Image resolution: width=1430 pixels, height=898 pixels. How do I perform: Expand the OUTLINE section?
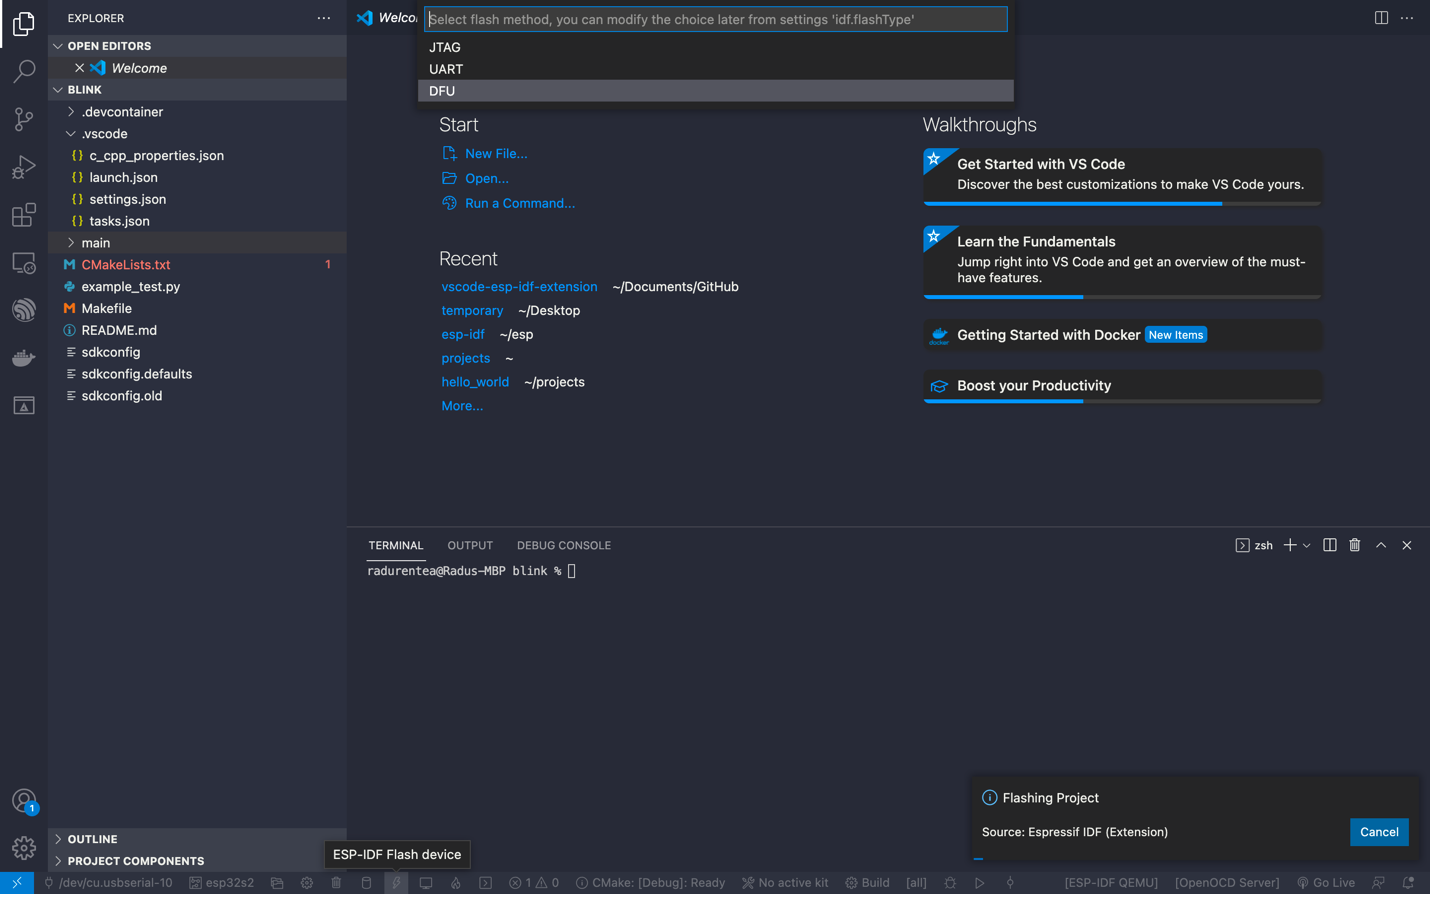point(92,839)
